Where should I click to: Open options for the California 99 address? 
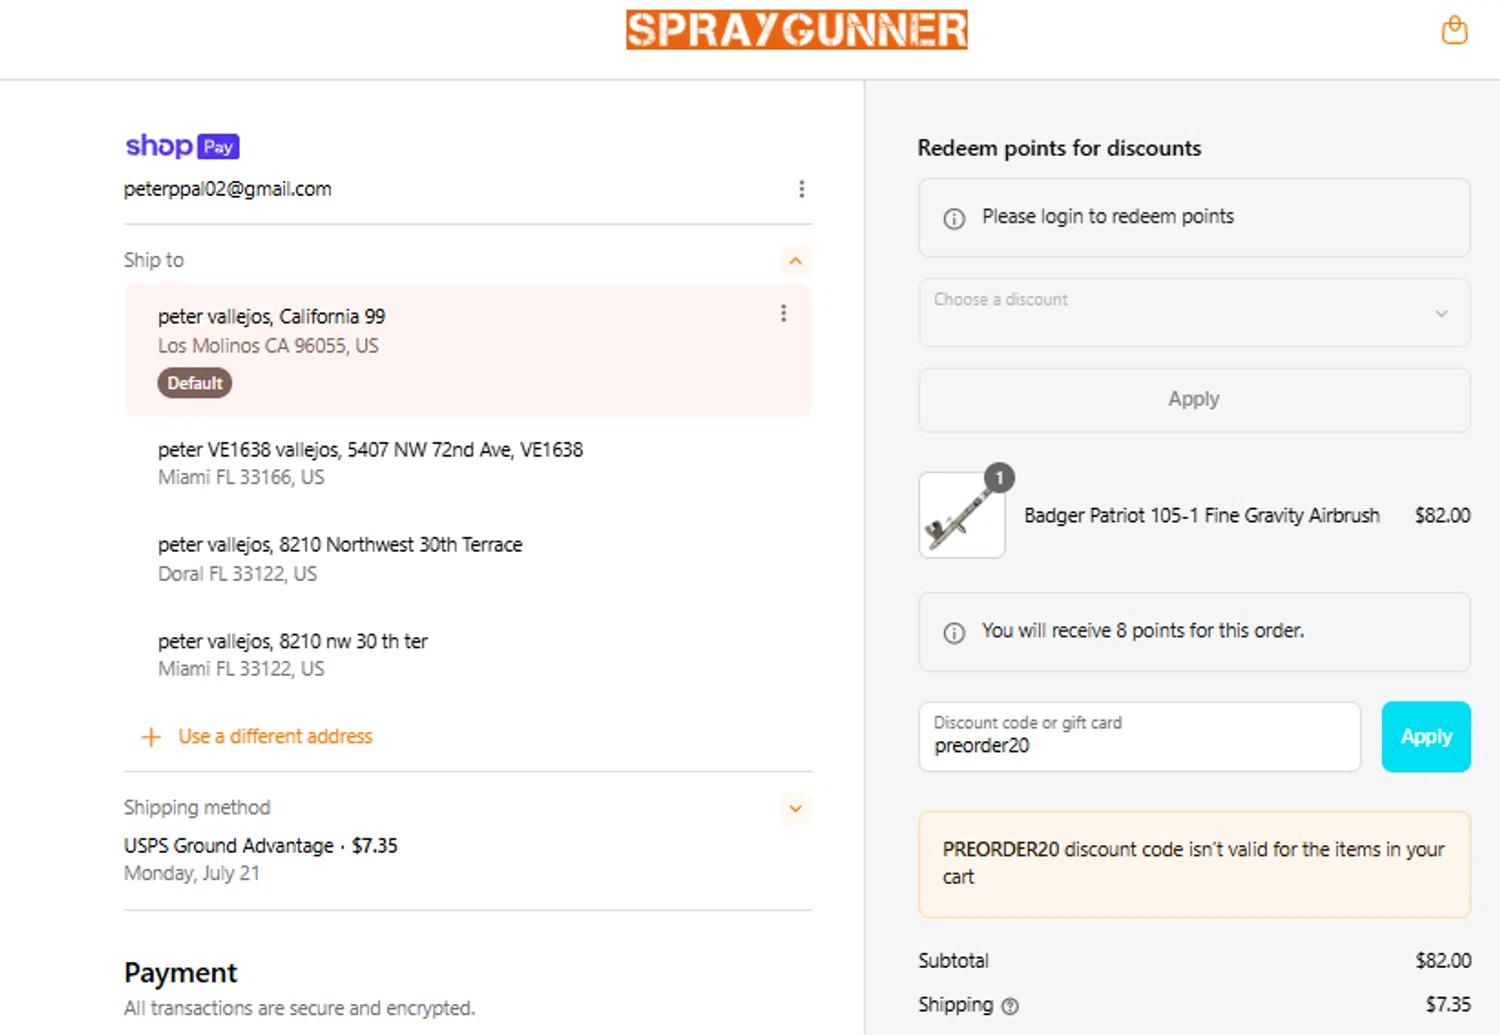783,313
